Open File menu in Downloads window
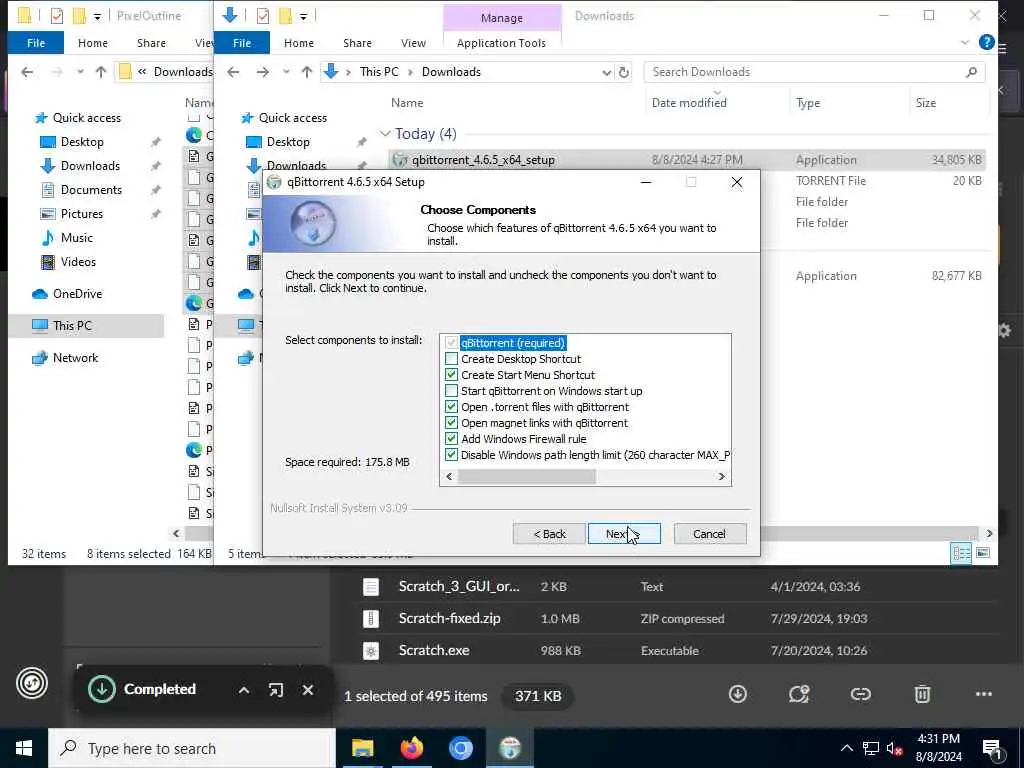This screenshot has height=768, width=1024. pyautogui.click(x=242, y=42)
